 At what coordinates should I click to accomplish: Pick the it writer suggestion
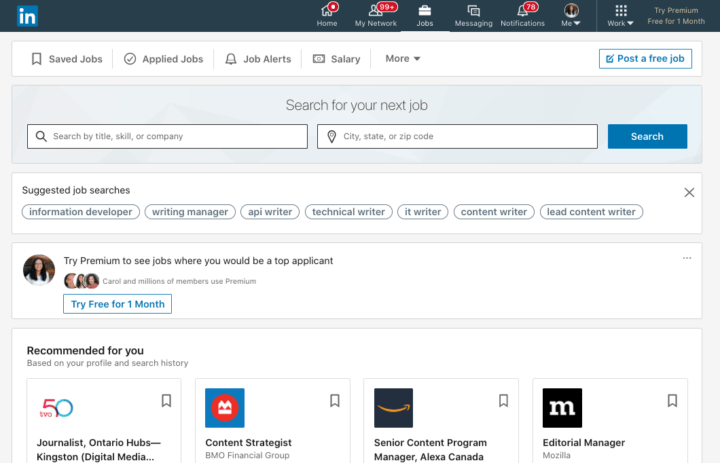(423, 212)
